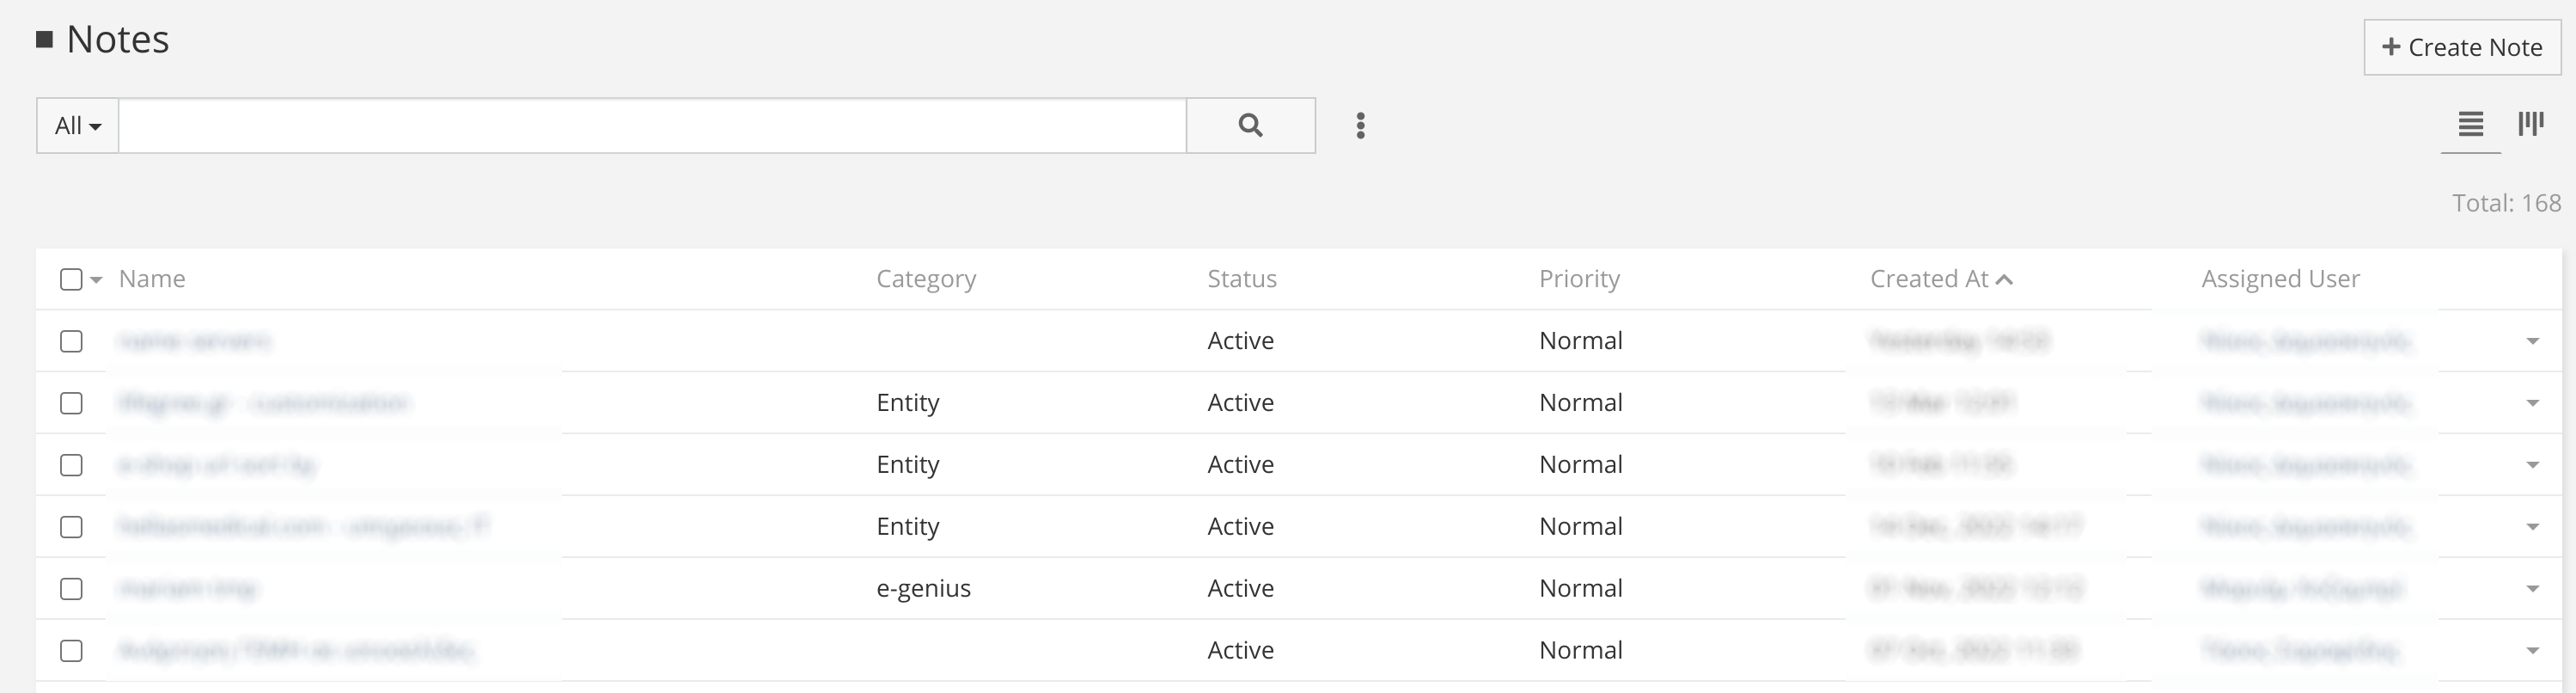Expand the select-all caret dropdown
This screenshot has height=693, width=2576.
[96, 280]
